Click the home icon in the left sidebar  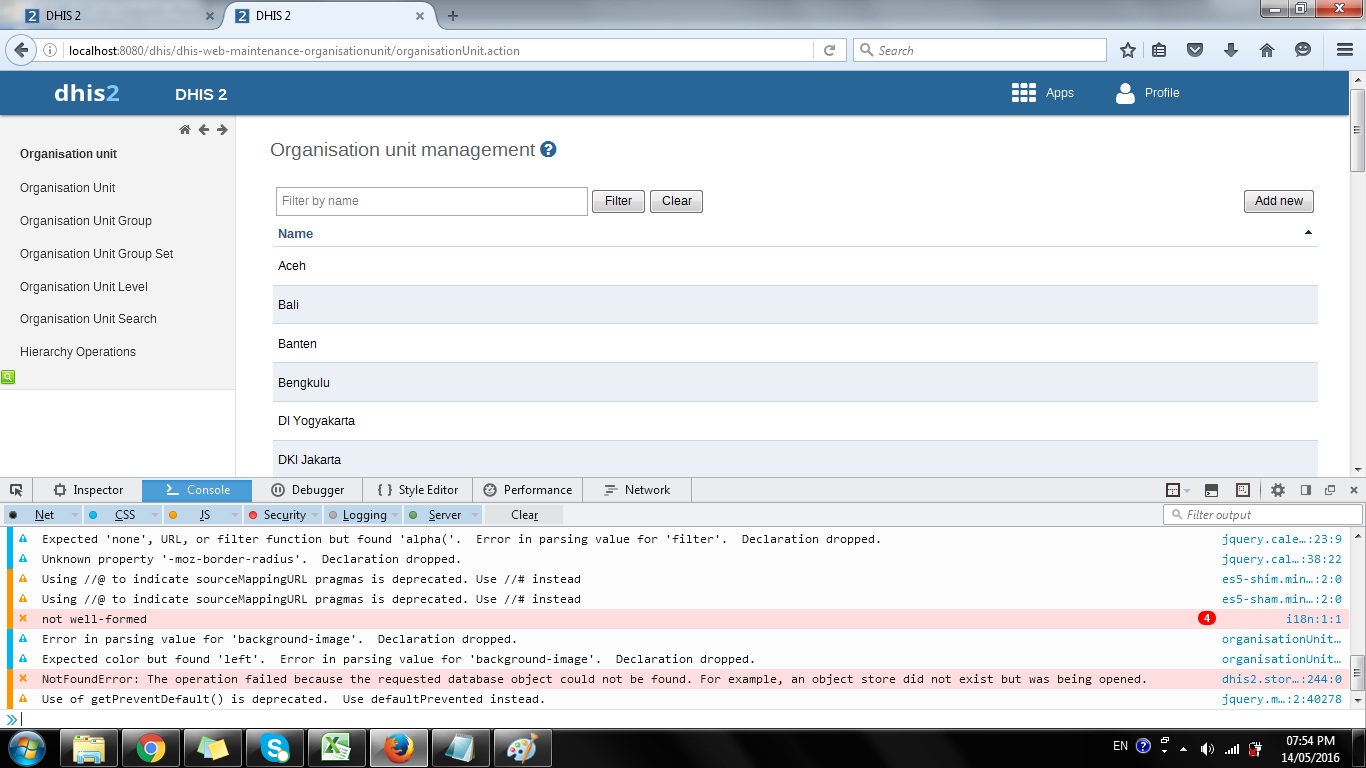[185, 130]
